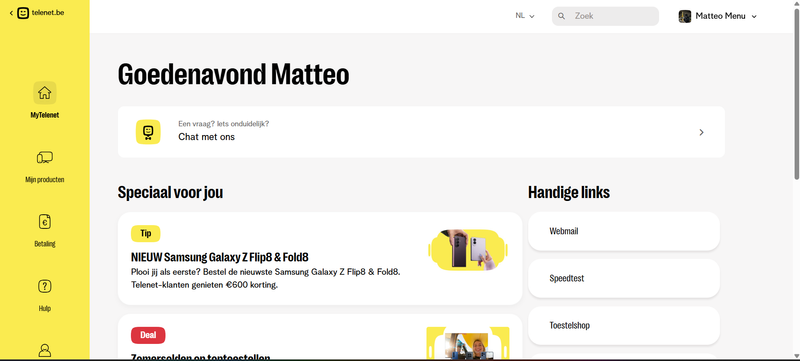
Task: Click the Samsung Galaxy phones thumbnail
Action: 468,249
